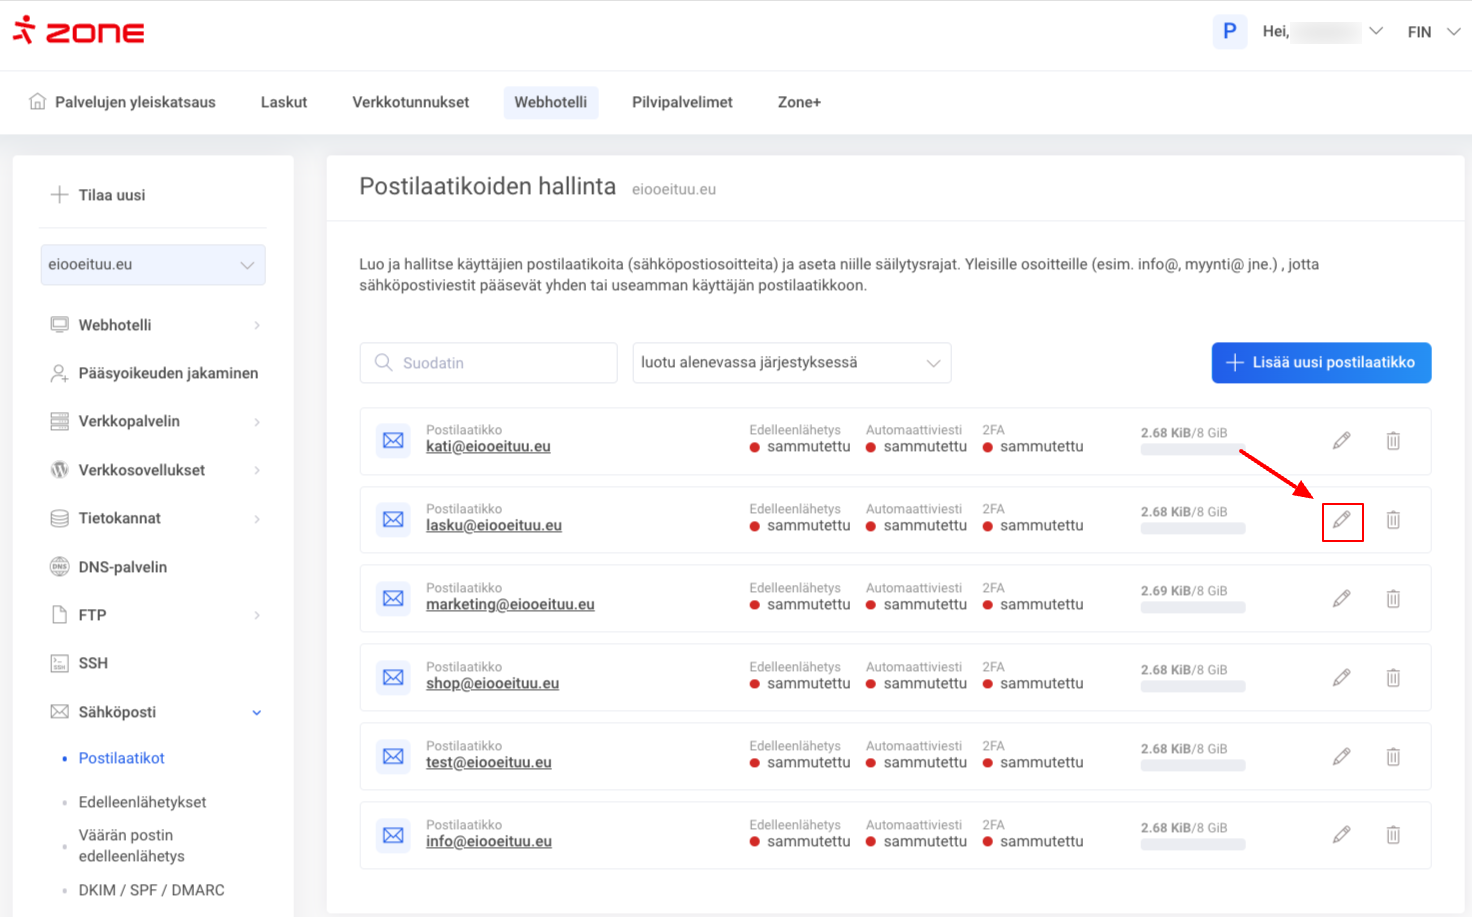Open the FIN language dropdown
This screenshot has width=1472, height=917.
(x=1433, y=32)
